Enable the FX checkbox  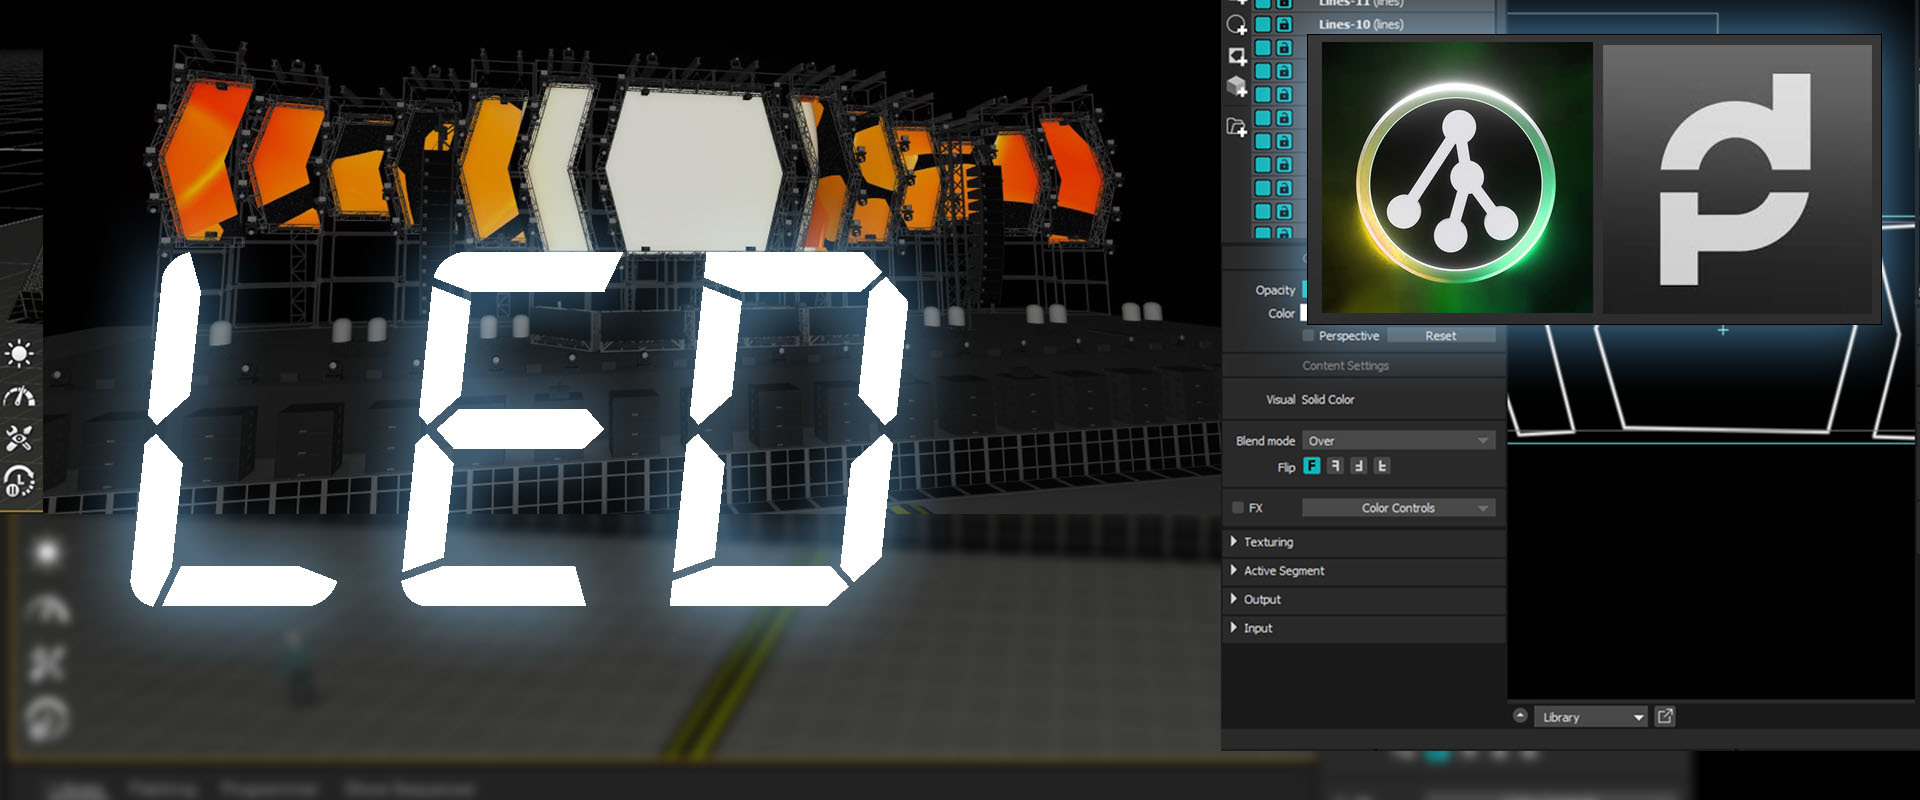pyautogui.click(x=1238, y=508)
